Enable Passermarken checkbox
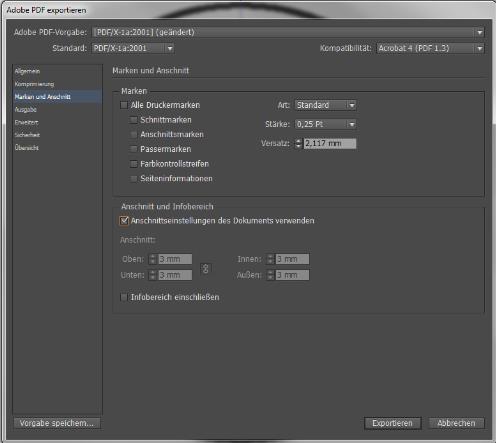The image size is (496, 443). click(133, 149)
